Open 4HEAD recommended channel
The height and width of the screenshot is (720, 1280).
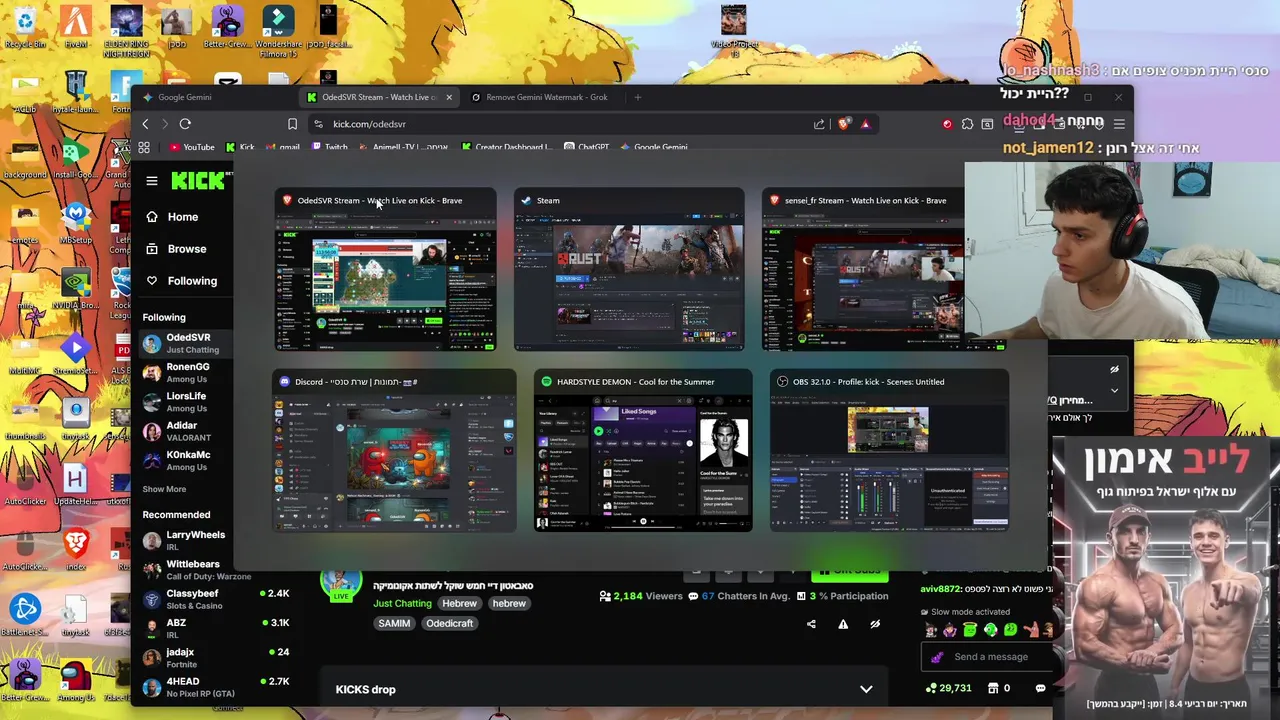coord(215,687)
